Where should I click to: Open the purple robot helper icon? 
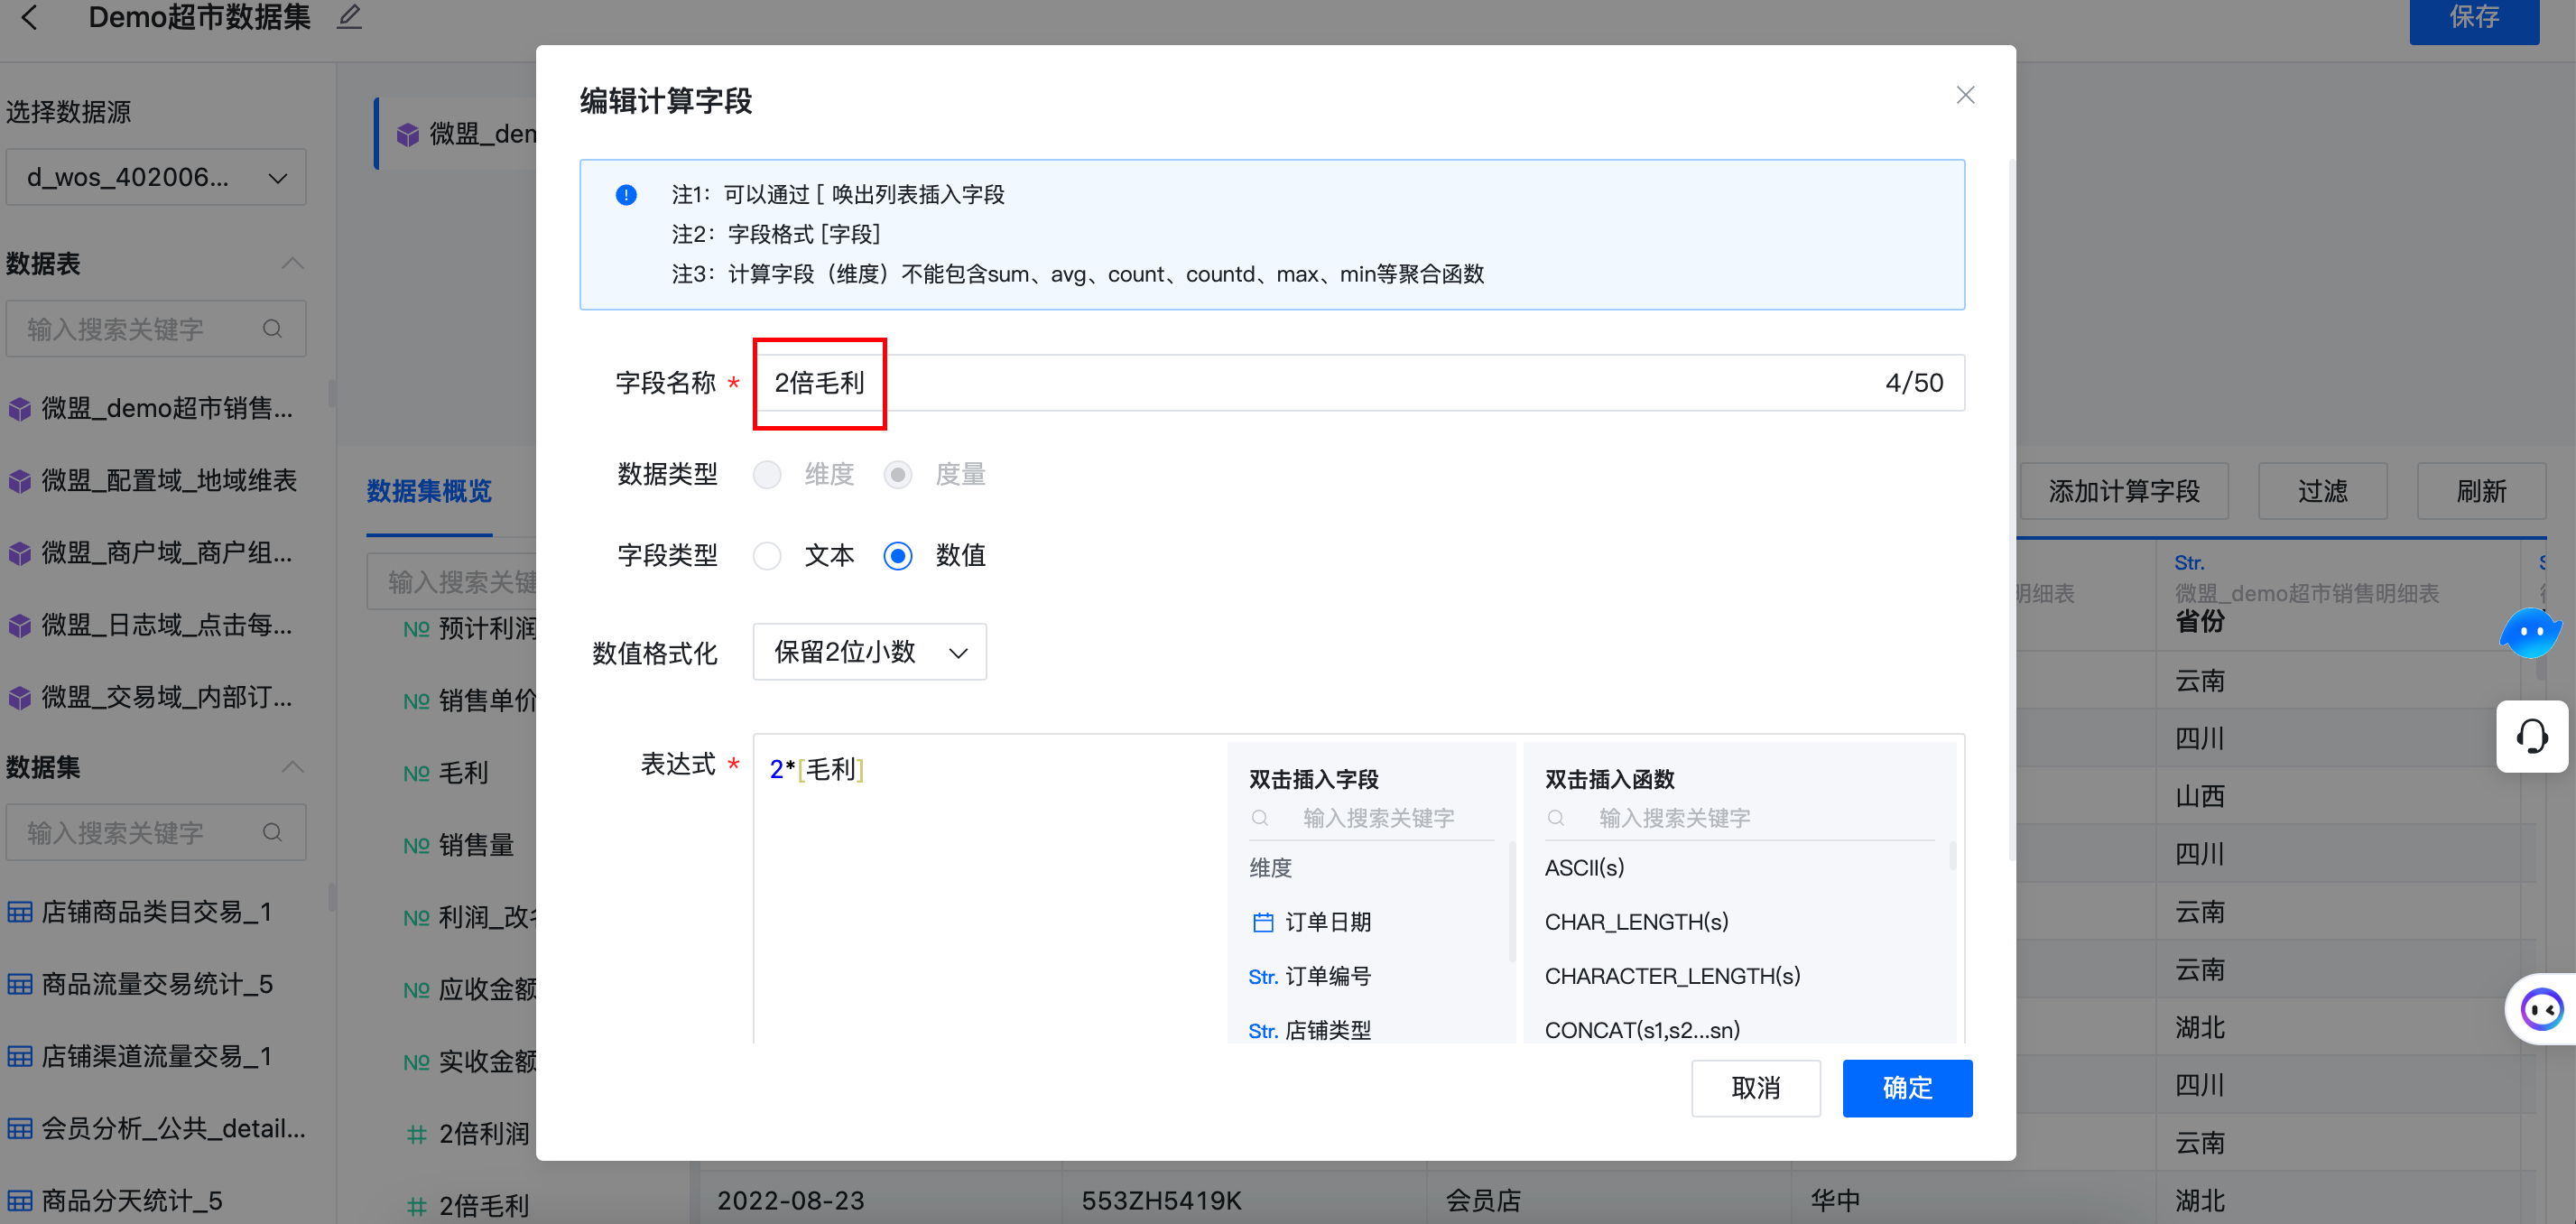point(2541,1009)
